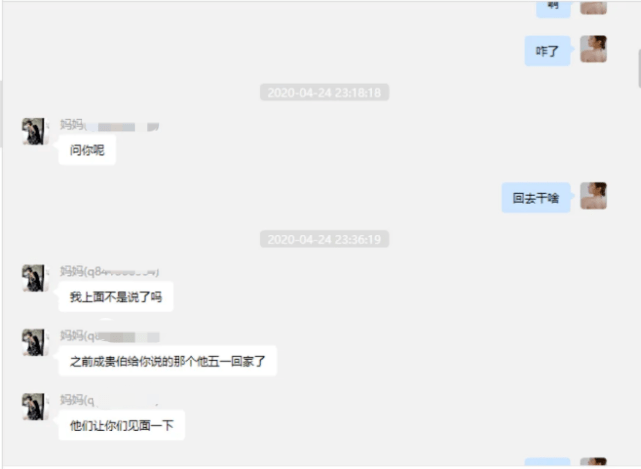This screenshot has width=641, height=469.
Task: Open 妈妈 avatar beside 他们让你们见面一下
Action: click(x=33, y=407)
